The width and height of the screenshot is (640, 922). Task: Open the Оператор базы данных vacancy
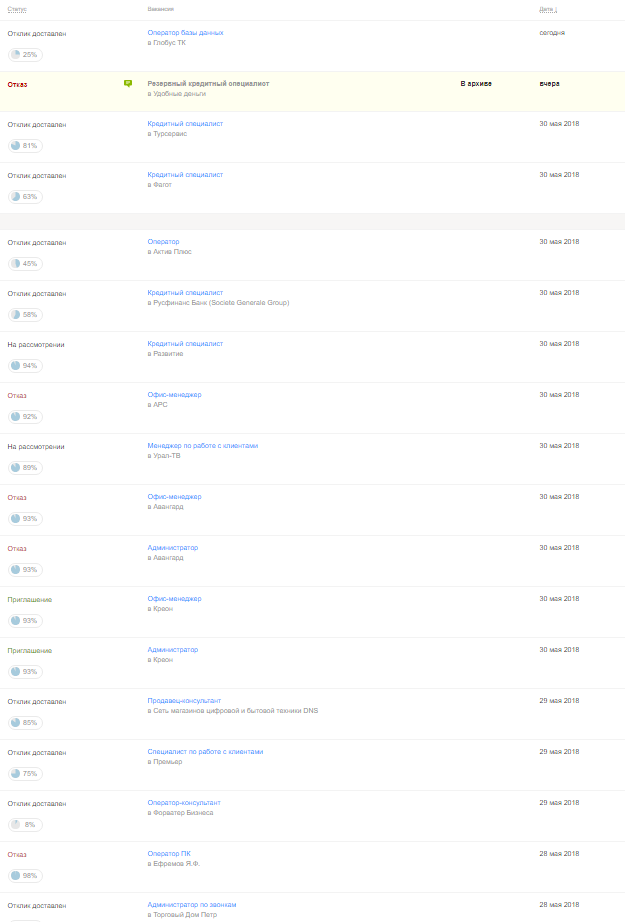tap(184, 31)
